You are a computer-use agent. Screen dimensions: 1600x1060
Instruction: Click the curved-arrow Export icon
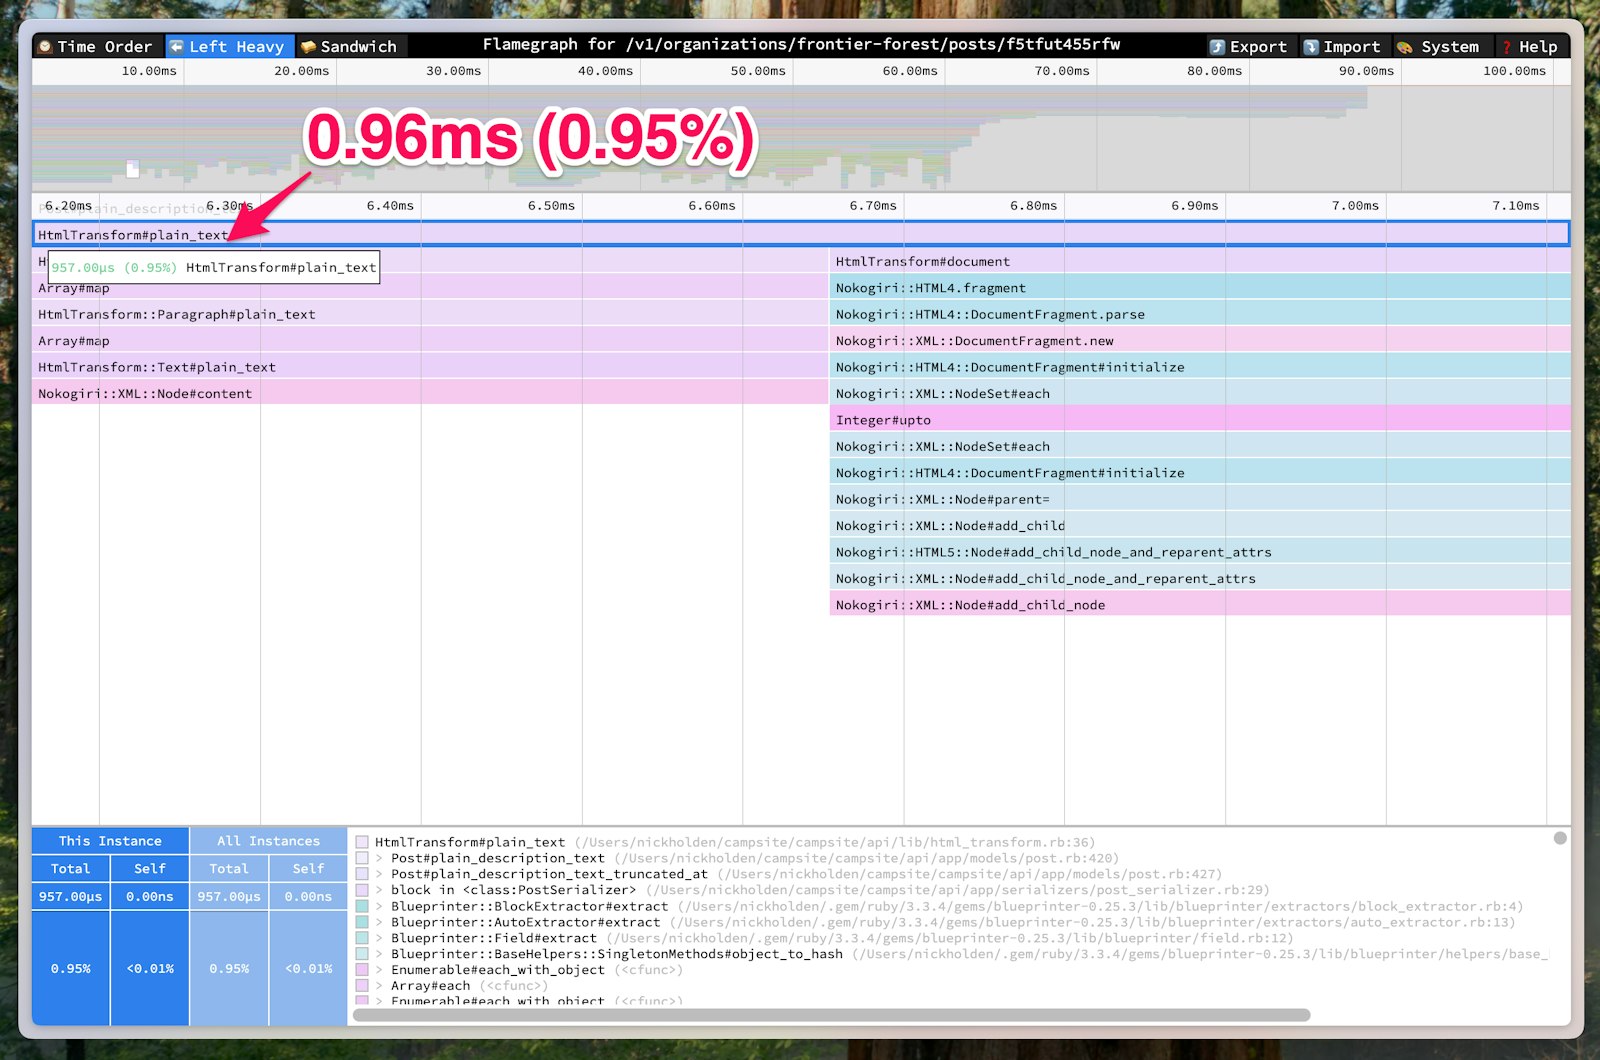(x=1218, y=45)
